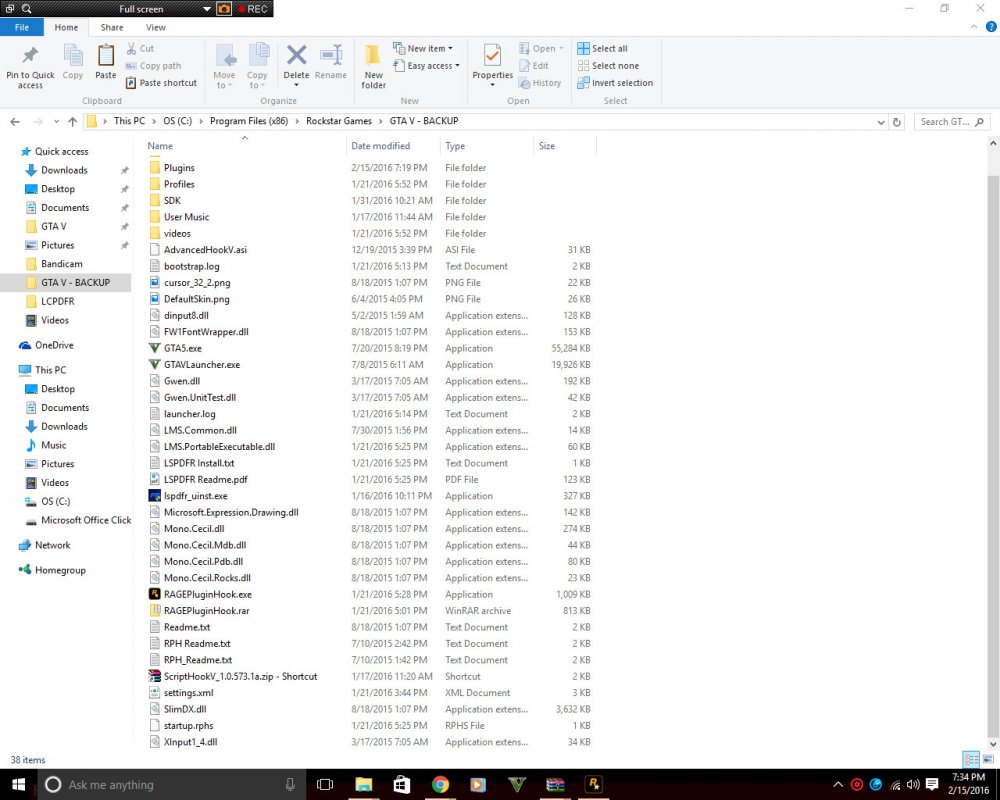Select Network in navigation pane

(x=52, y=545)
